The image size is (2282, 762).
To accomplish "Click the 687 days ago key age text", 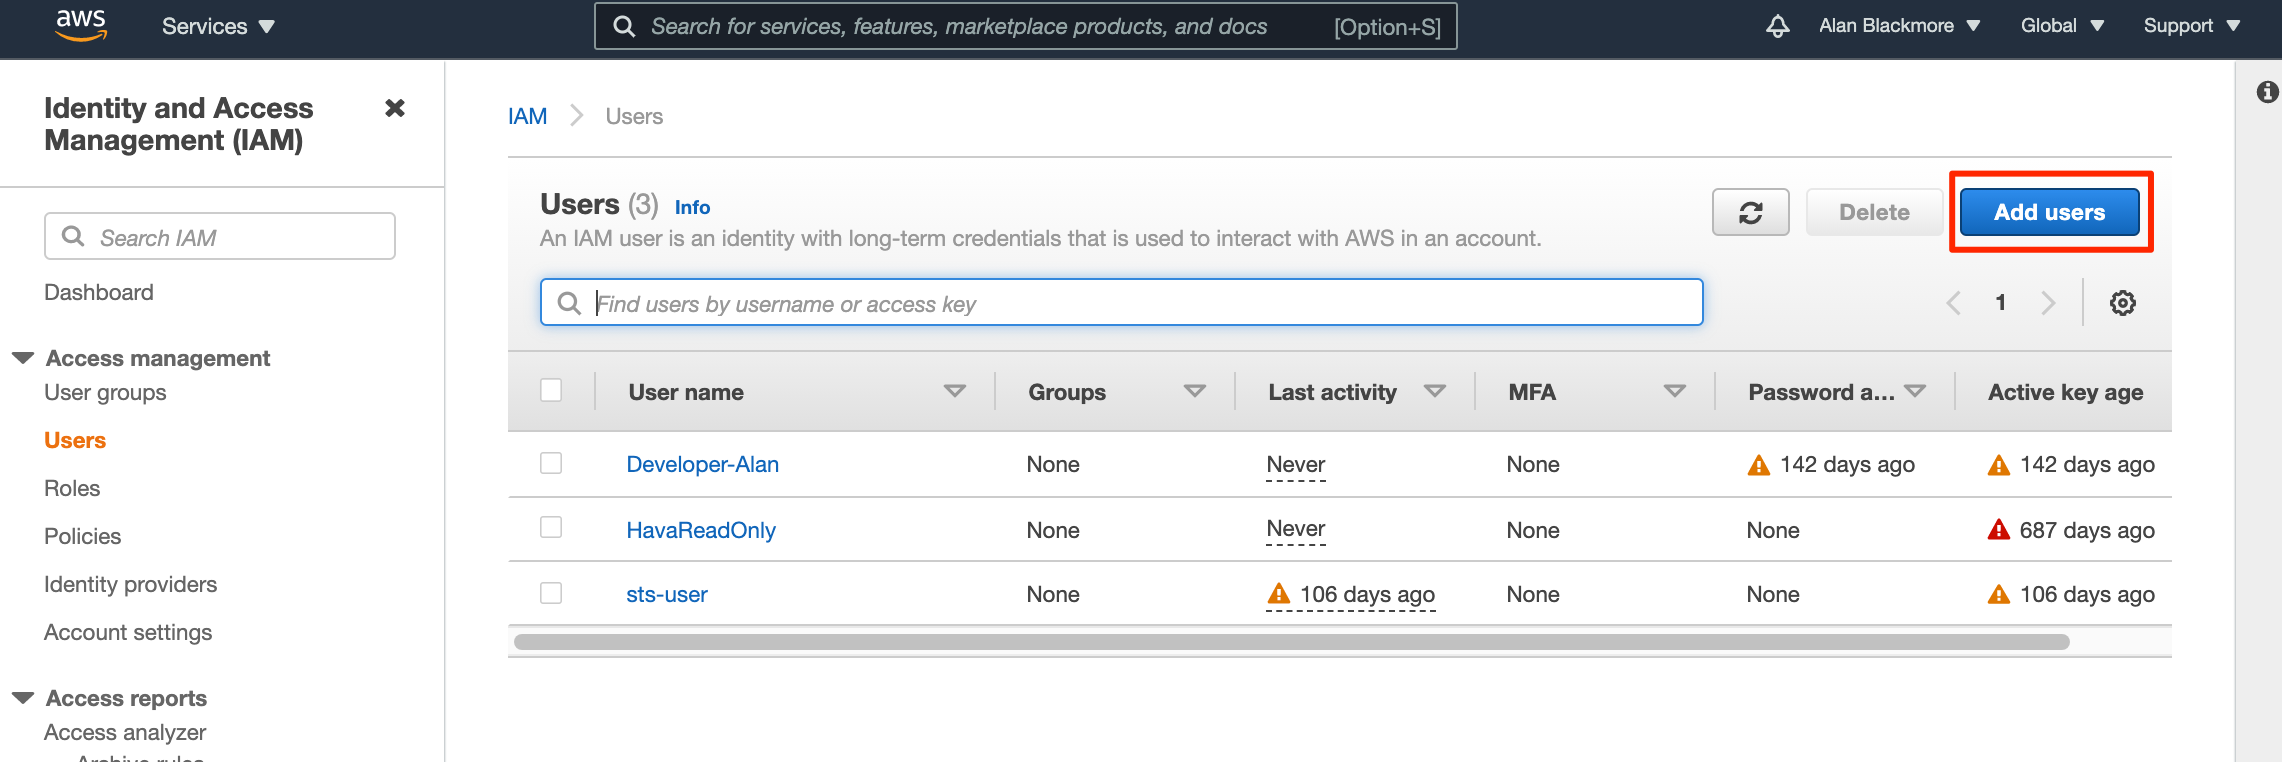I will tap(2087, 531).
